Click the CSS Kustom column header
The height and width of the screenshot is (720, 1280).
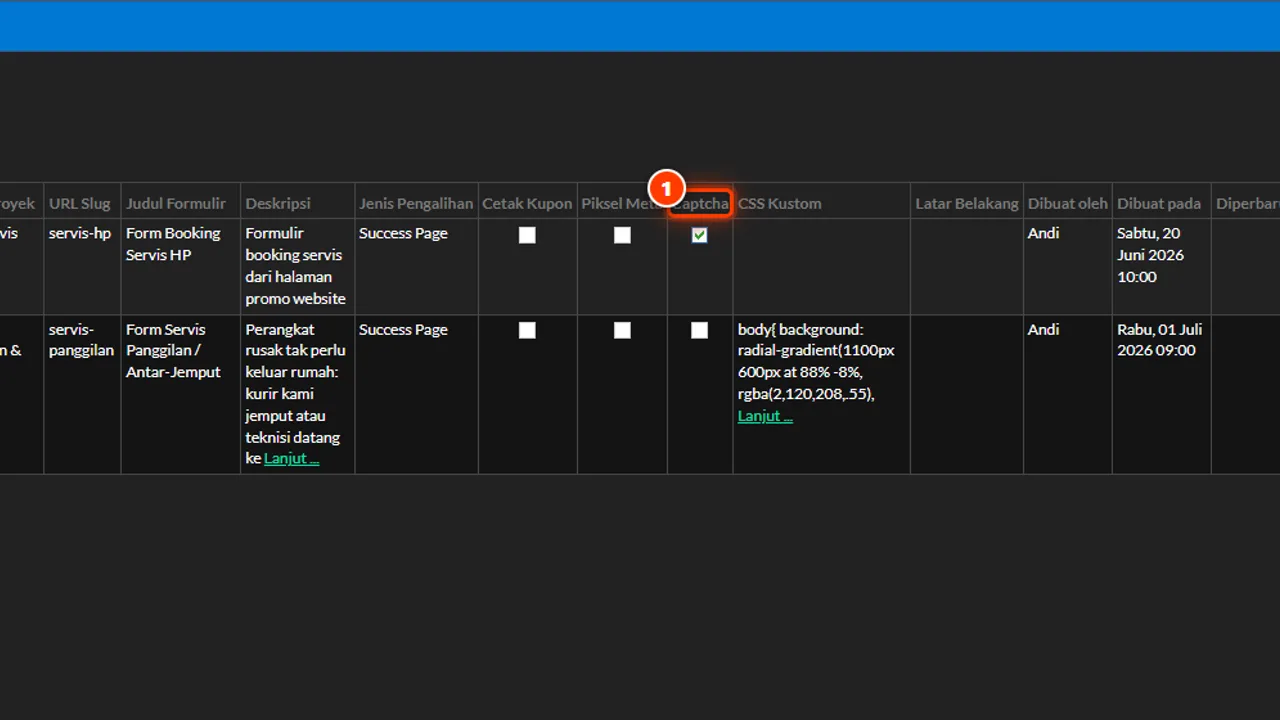(x=780, y=203)
